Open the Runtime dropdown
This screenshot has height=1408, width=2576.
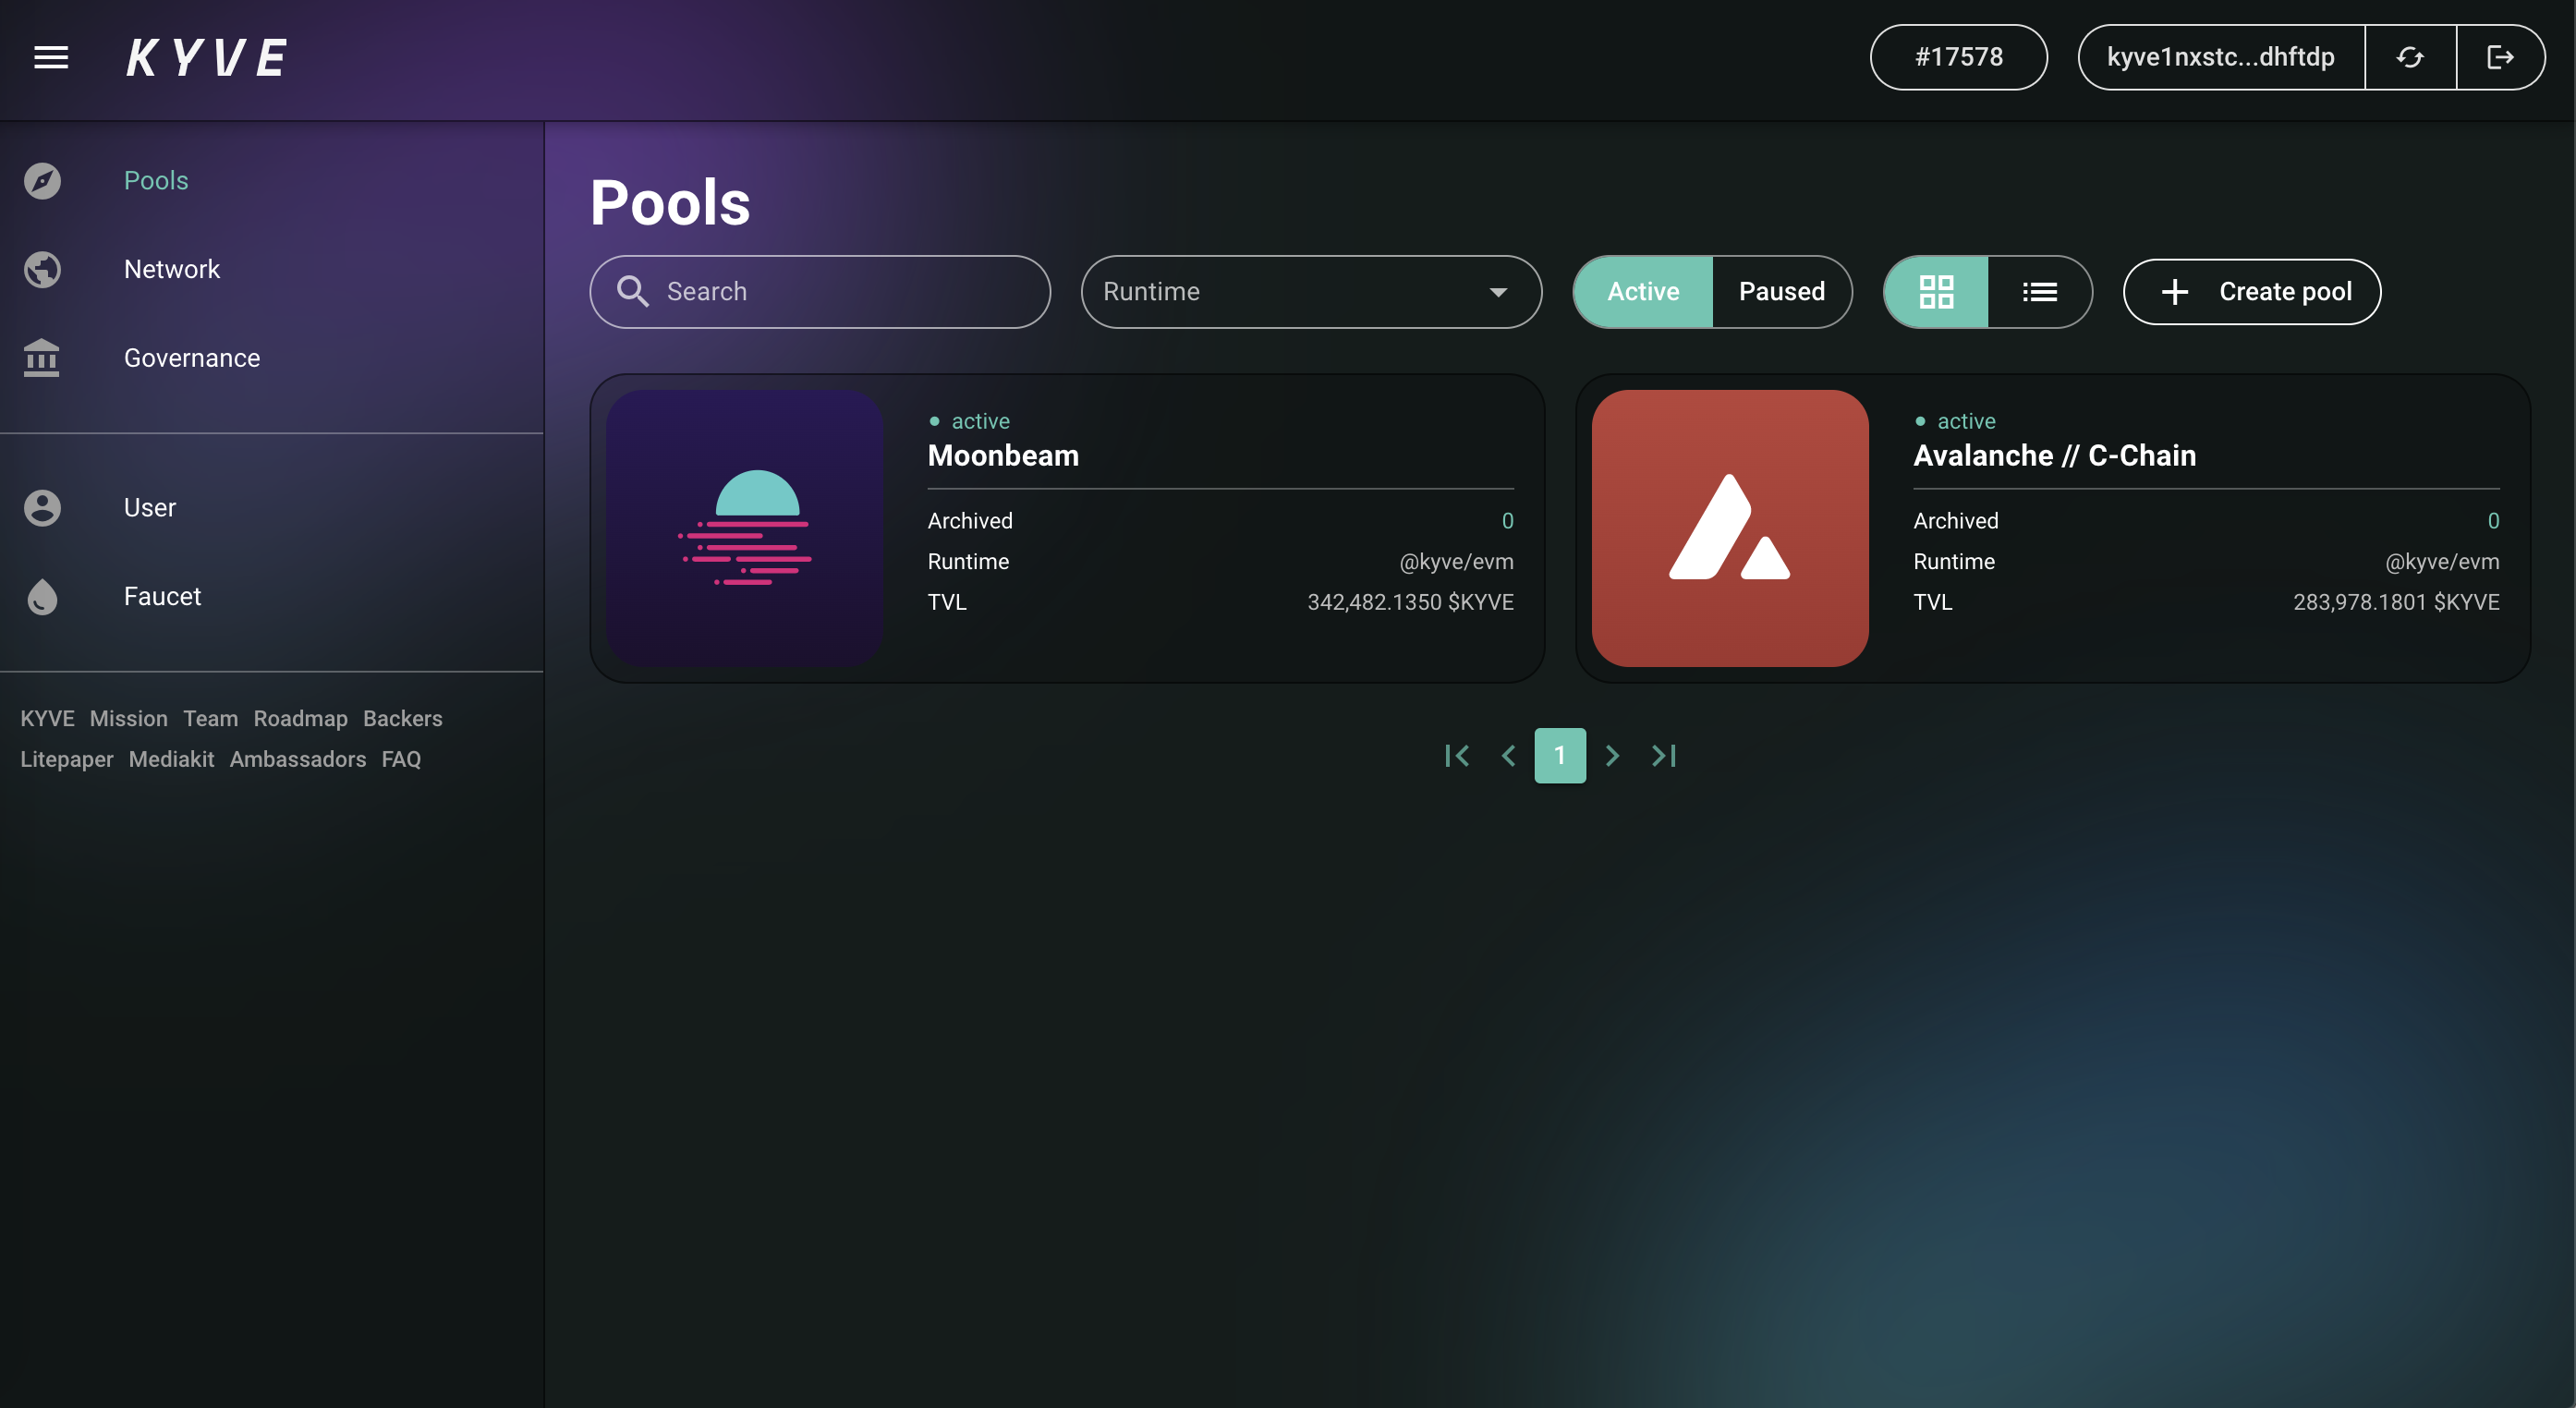[1310, 291]
